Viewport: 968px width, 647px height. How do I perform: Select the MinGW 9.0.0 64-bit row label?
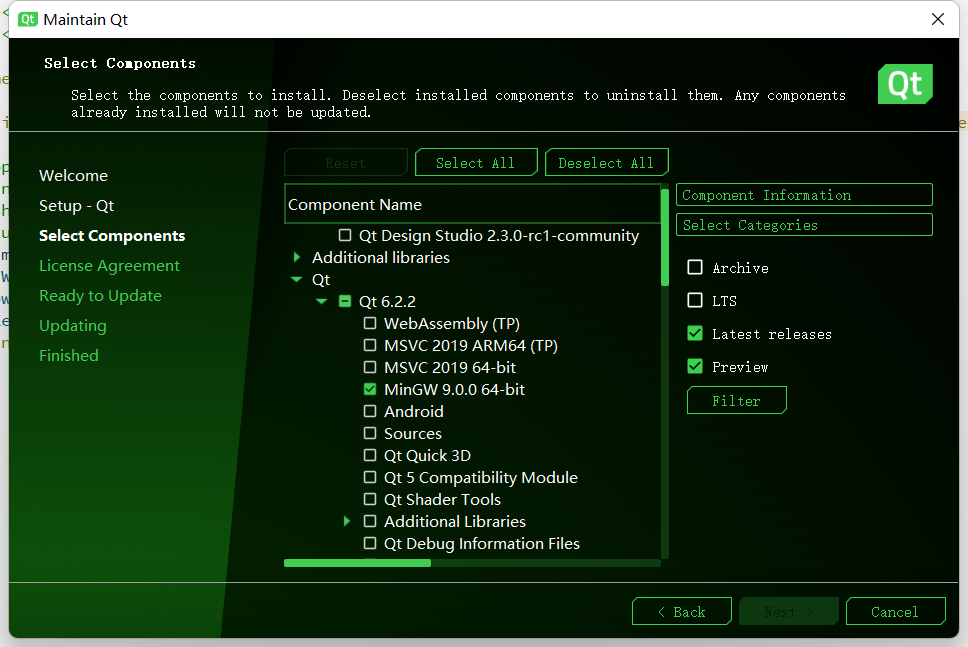click(x=454, y=390)
